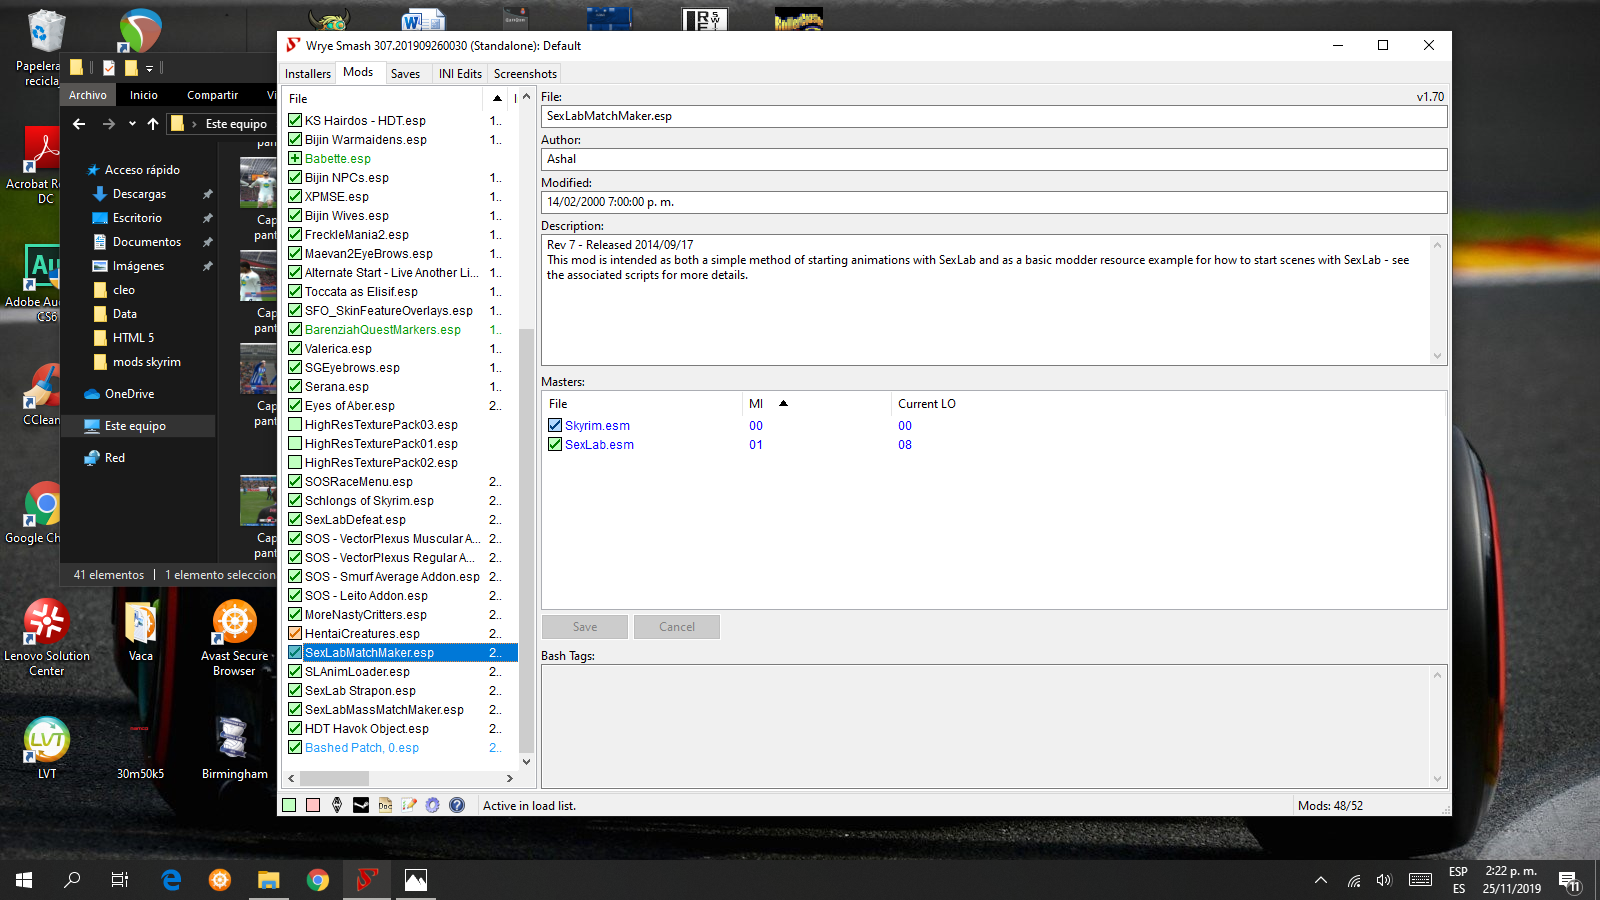Viewport: 1600px width, 900px height.
Task: Edit the File name field
Action: (x=994, y=116)
